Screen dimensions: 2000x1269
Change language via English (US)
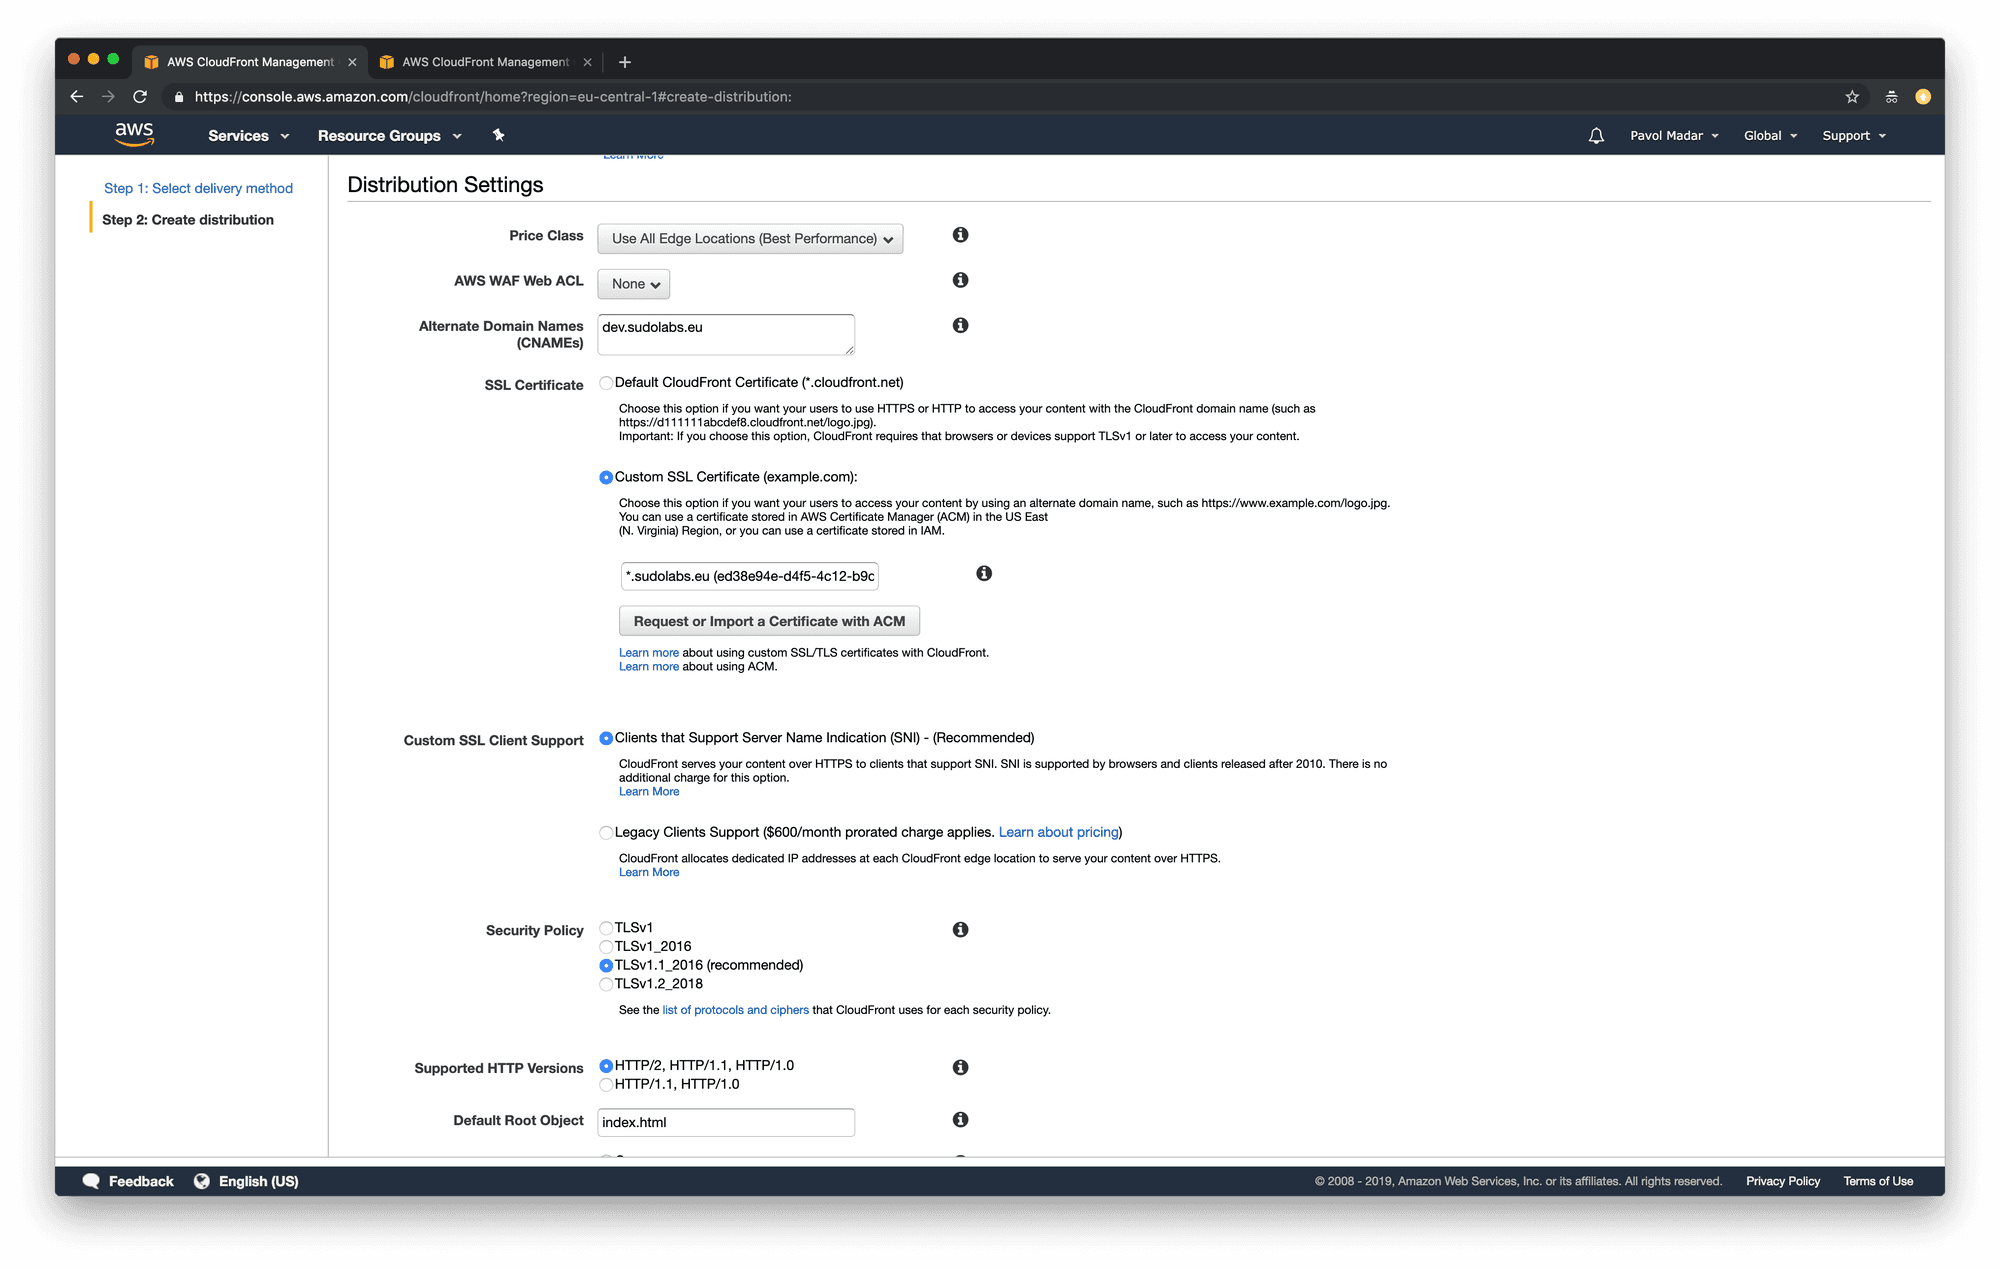(258, 1181)
